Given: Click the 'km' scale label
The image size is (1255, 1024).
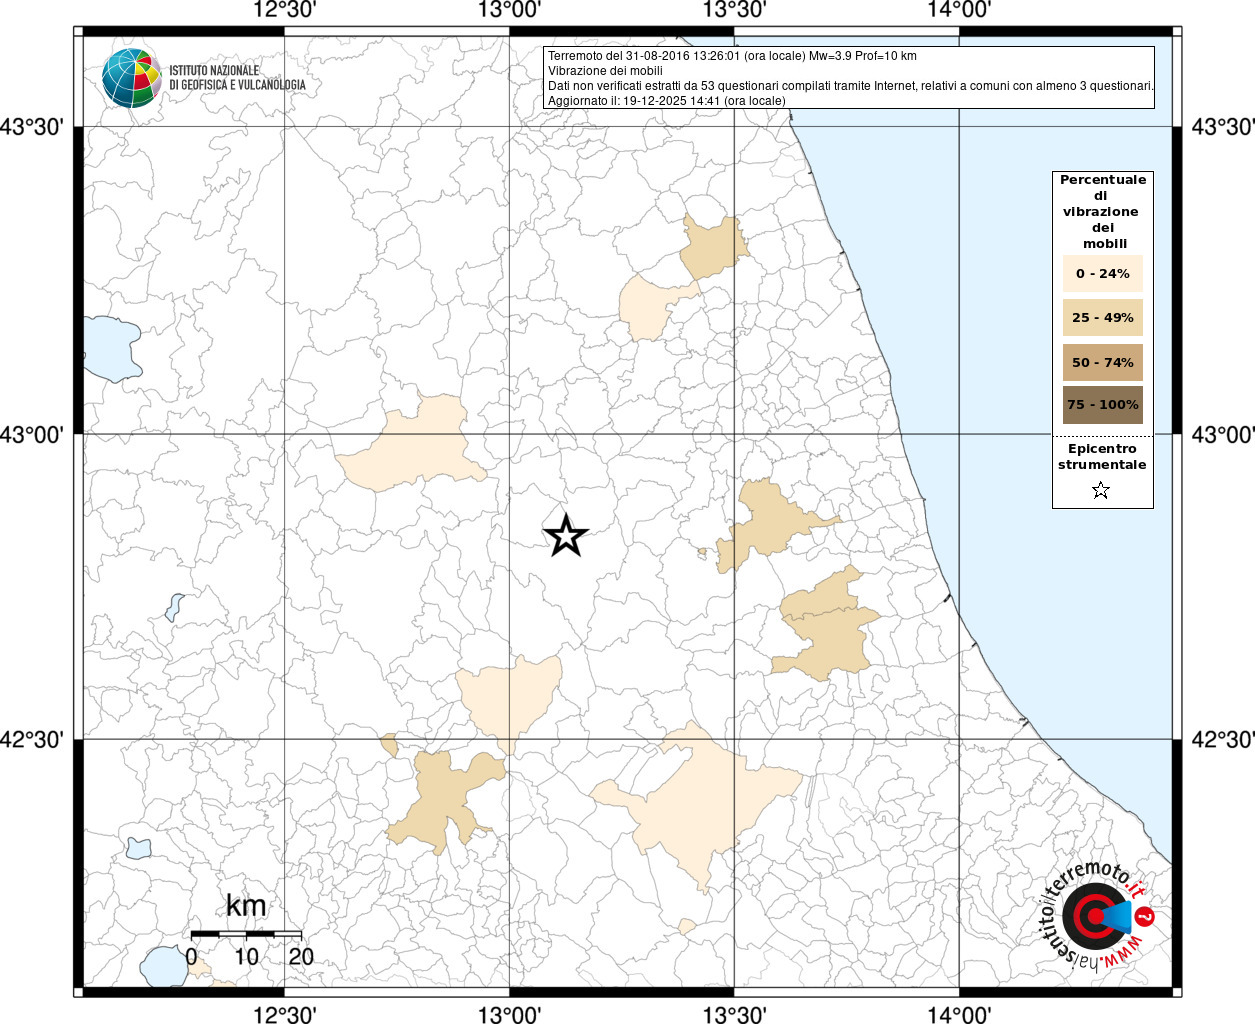Looking at the screenshot, I should point(246,906).
